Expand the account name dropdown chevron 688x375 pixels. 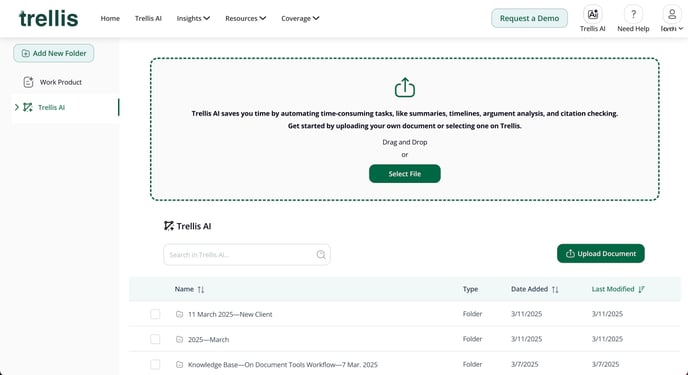pos(681,29)
